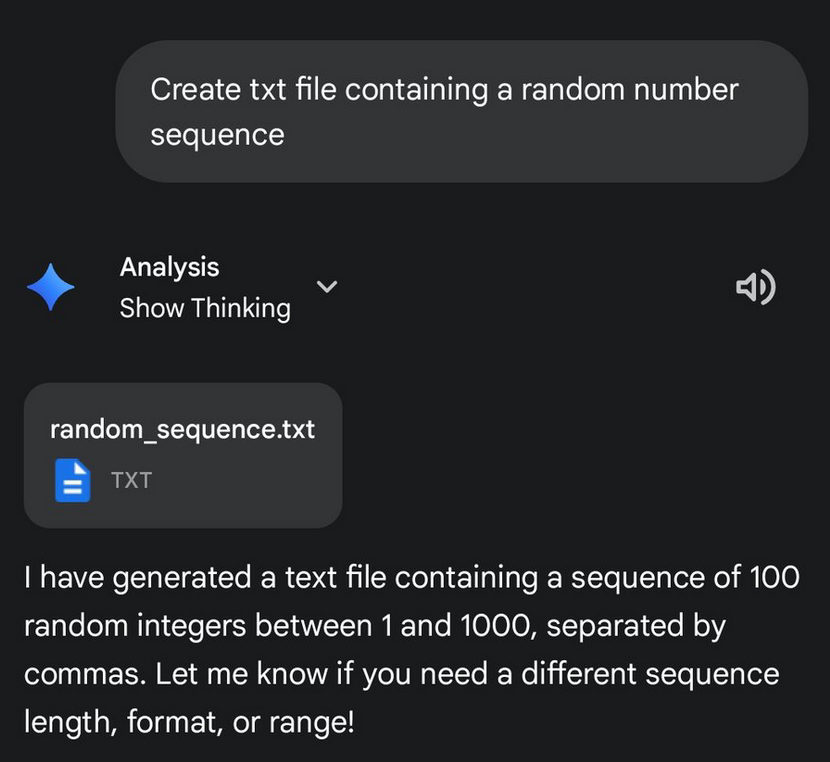Image resolution: width=830 pixels, height=762 pixels.
Task: Select the user prompt message bubble
Action: point(461,111)
